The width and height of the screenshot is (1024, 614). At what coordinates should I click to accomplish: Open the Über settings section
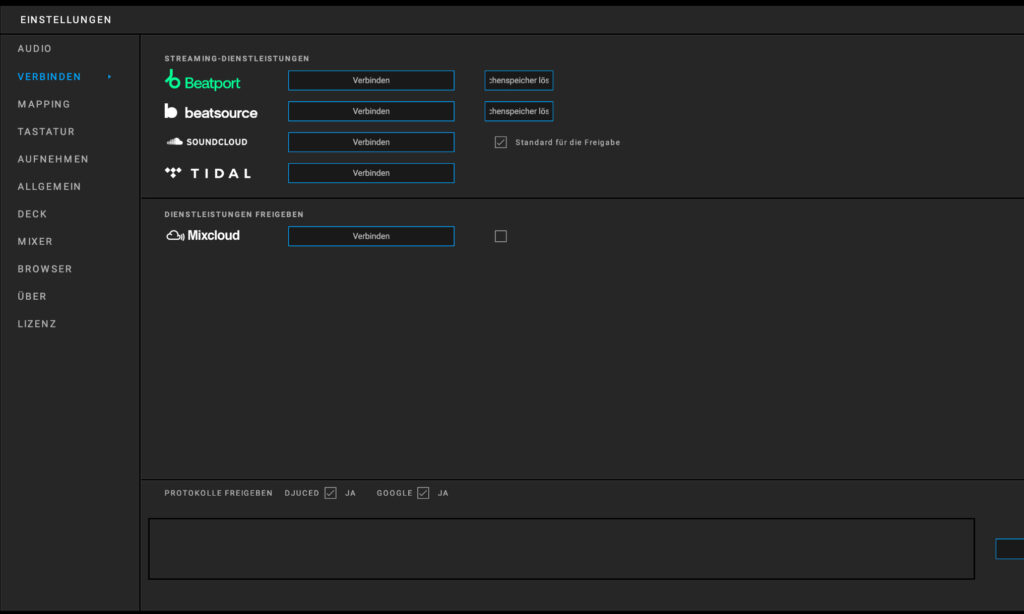[32, 296]
